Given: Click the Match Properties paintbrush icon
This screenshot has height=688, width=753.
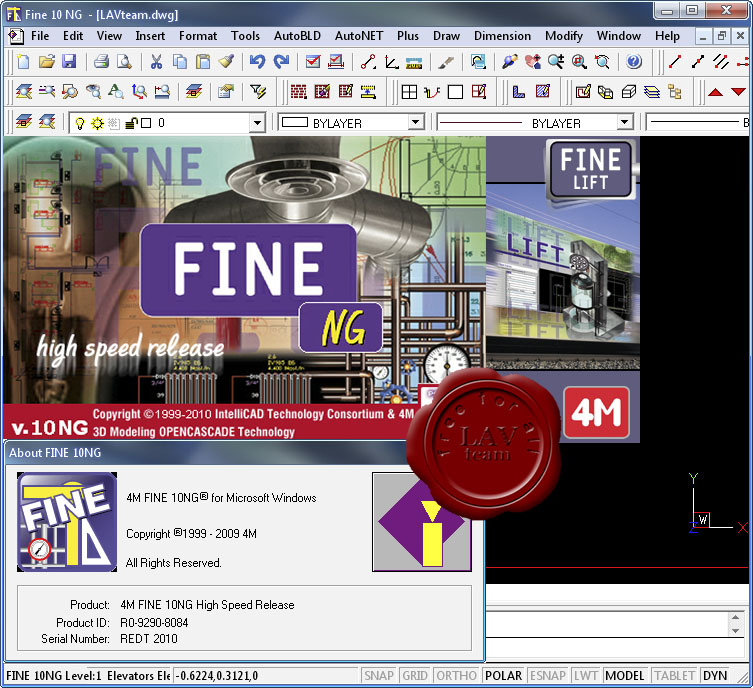Looking at the screenshot, I should click(x=226, y=61).
